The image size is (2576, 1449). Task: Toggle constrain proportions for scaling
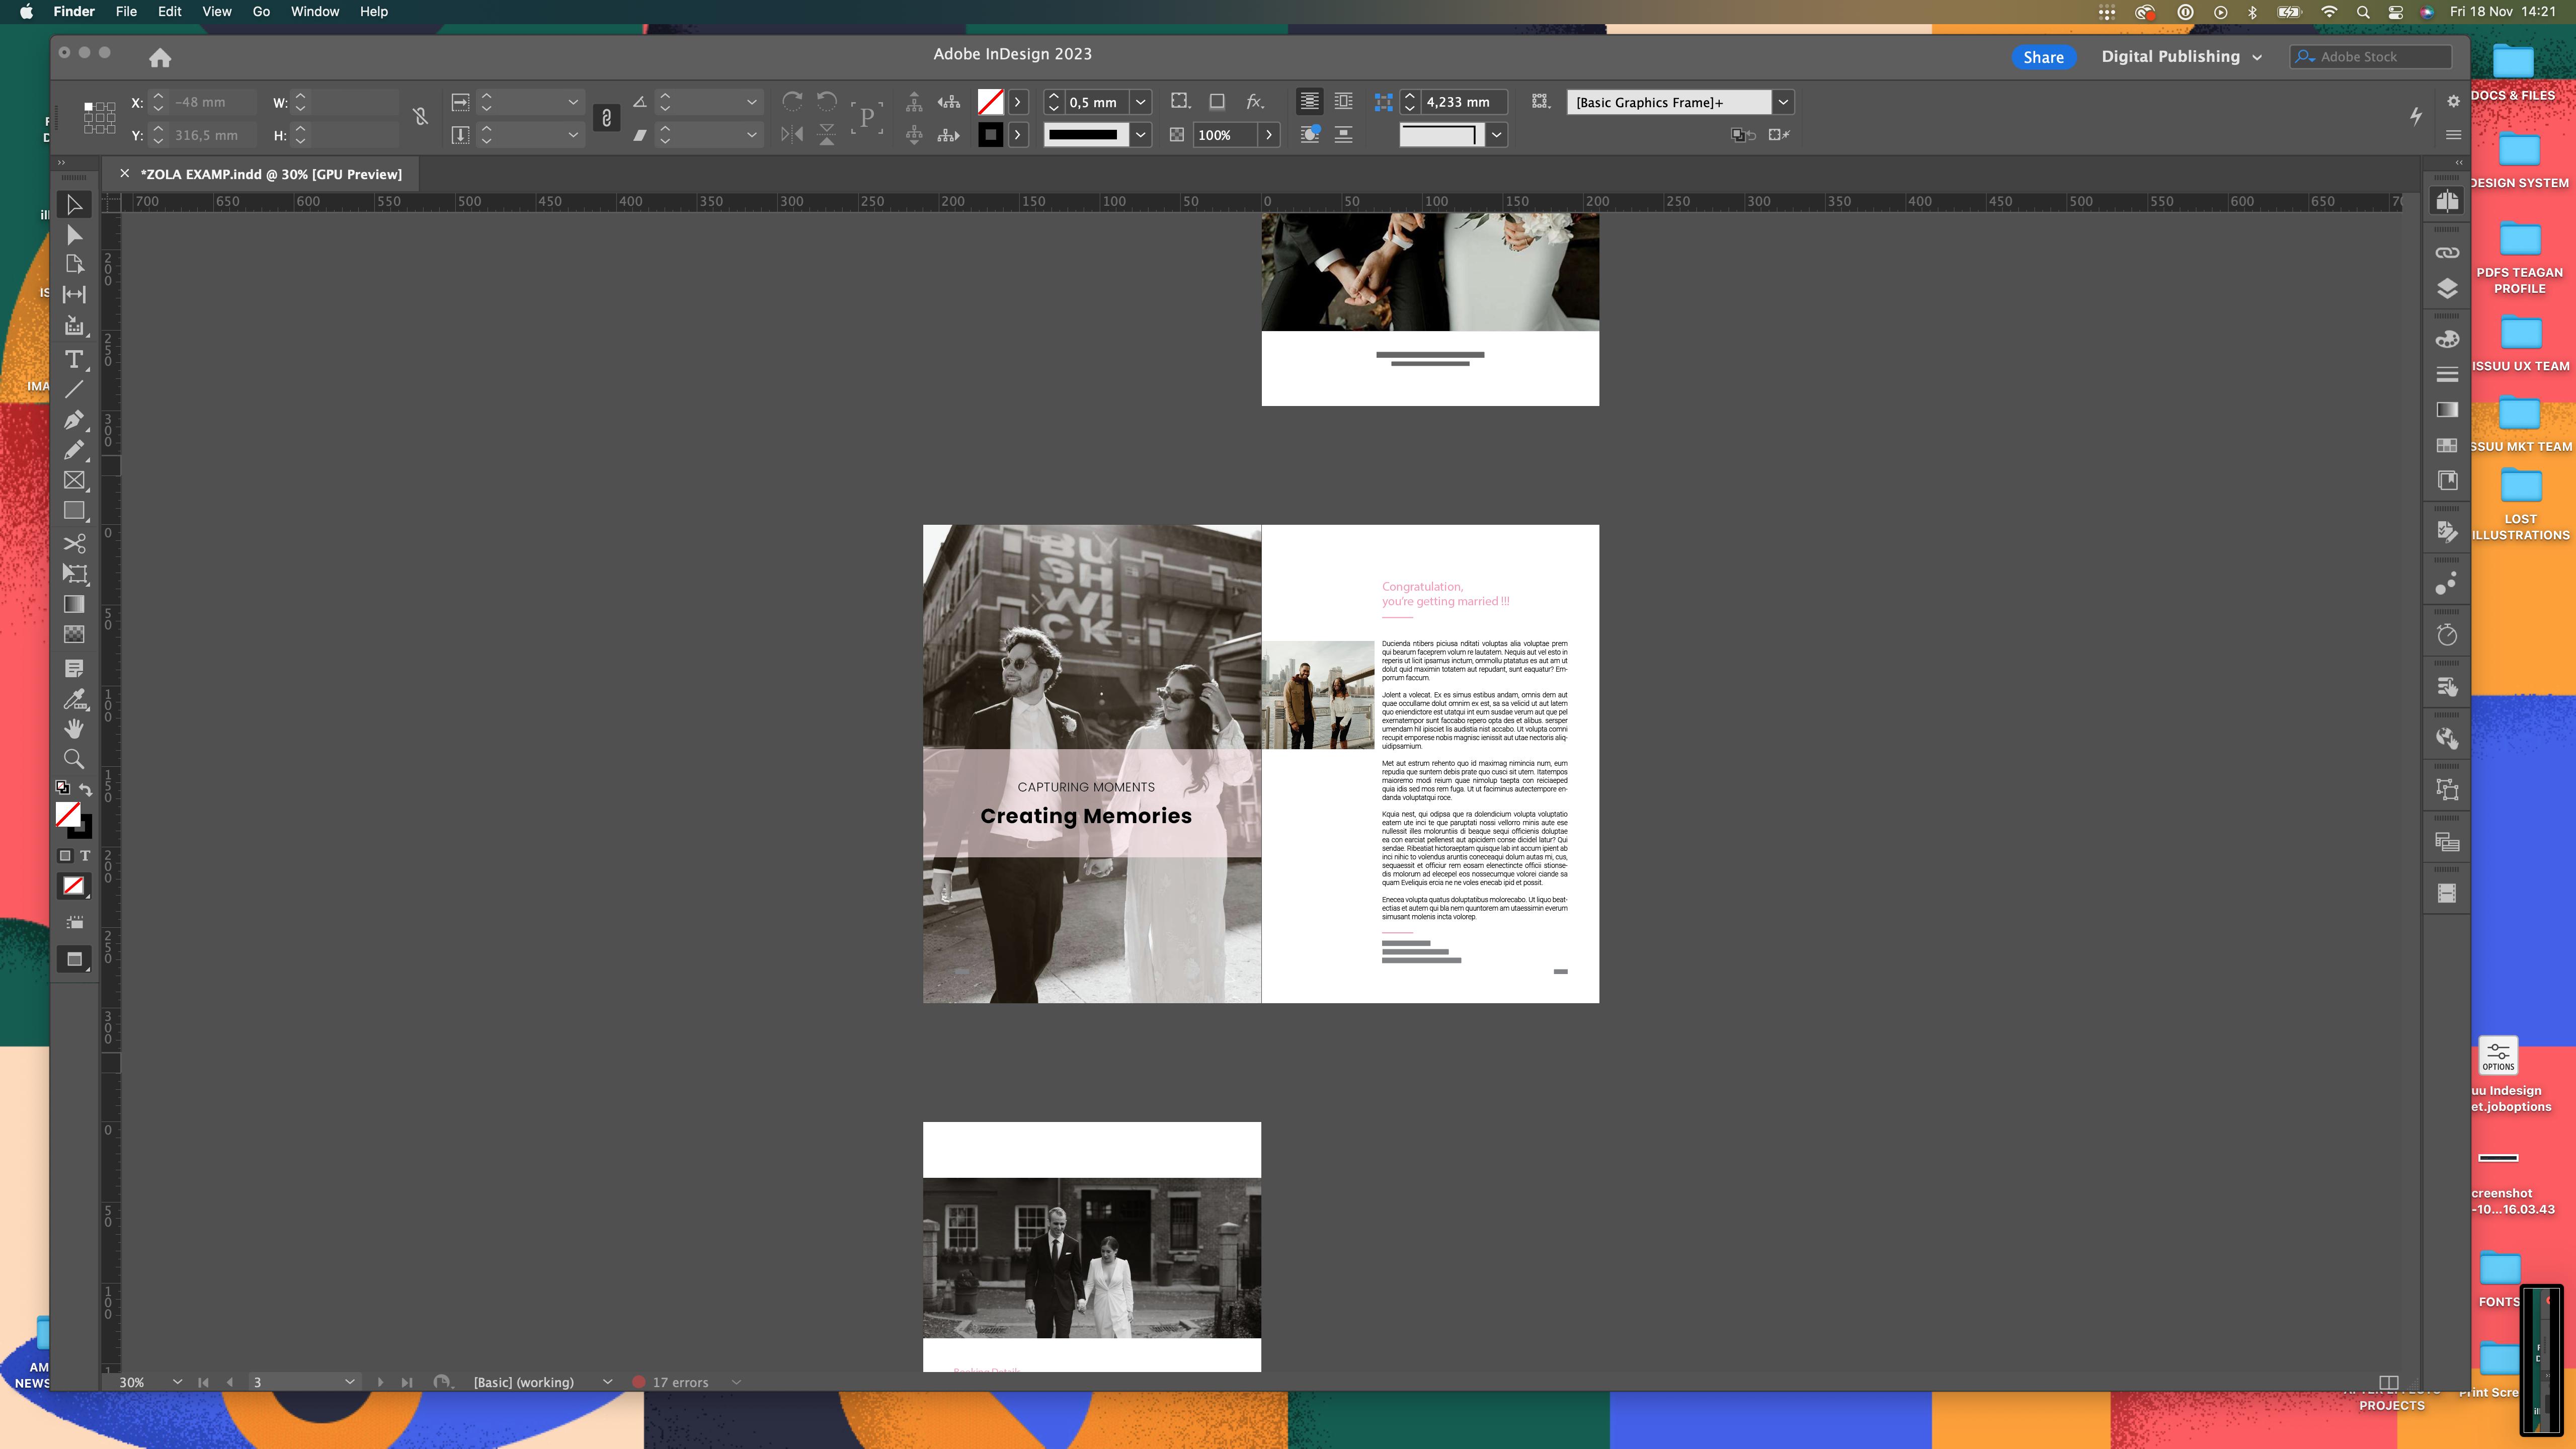606,118
